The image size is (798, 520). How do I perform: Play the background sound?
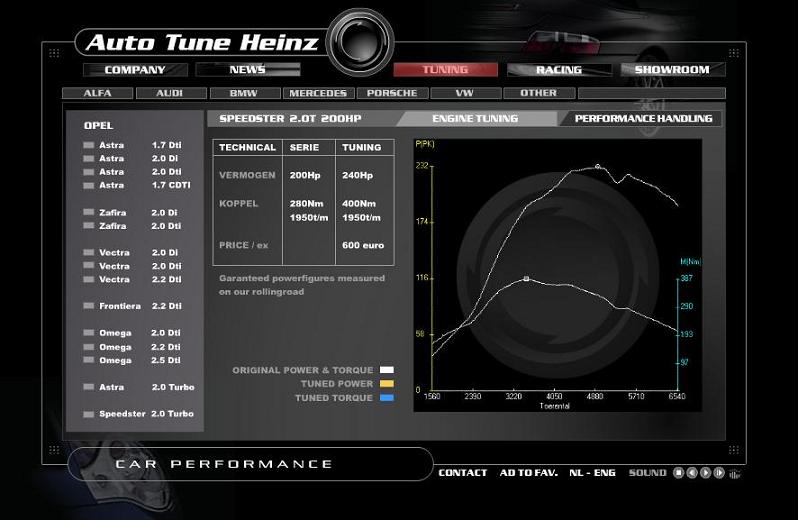click(705, 473)
